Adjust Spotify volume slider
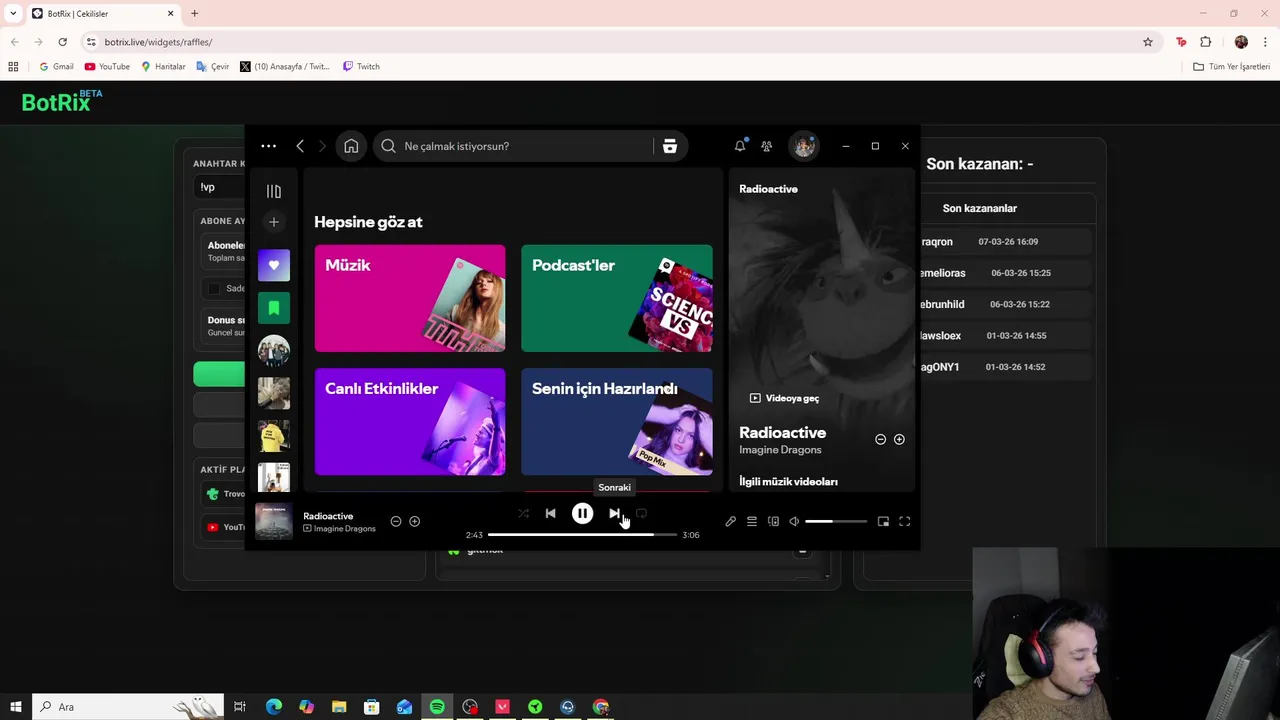Viewport: 1280px width, 720px height. click(836, 521)
